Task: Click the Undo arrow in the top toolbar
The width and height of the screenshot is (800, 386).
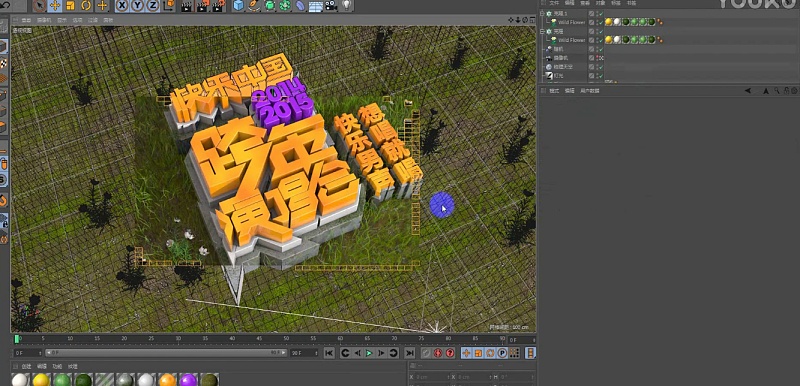Action: [x=6, y=5]
